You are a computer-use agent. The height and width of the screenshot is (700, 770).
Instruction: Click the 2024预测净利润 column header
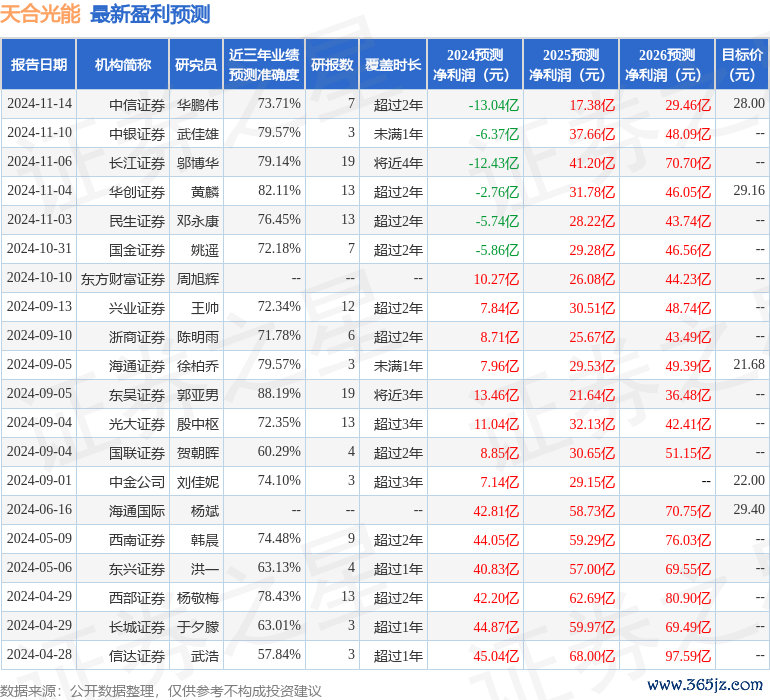point(475,64)
